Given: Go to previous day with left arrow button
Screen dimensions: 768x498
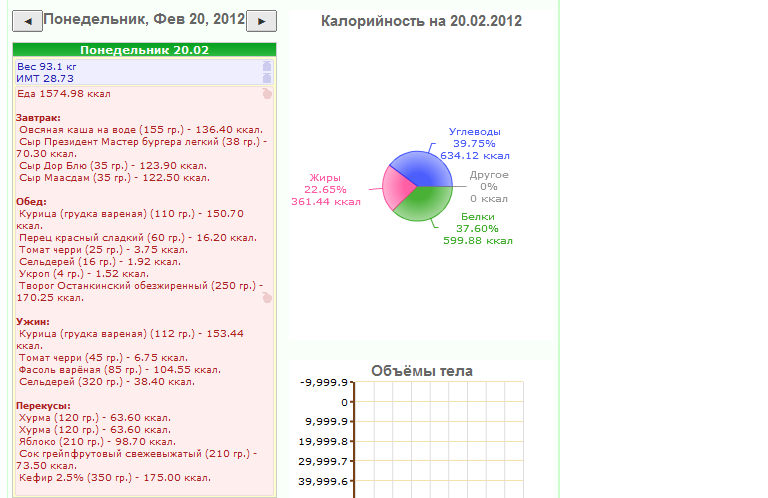Looking at the screenshot, I should pos(27,21).
